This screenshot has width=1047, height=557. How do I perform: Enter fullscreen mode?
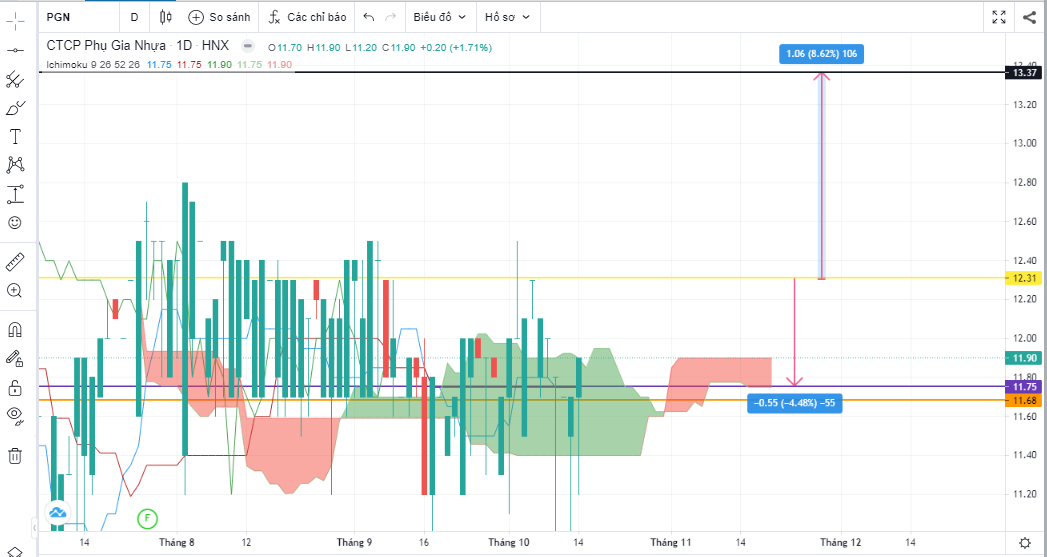[x=998, y=17]
